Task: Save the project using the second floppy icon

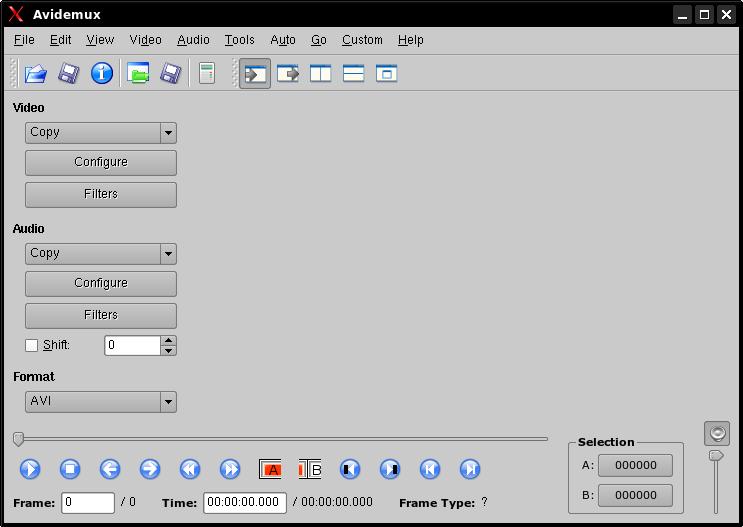Action: (171, 73)
